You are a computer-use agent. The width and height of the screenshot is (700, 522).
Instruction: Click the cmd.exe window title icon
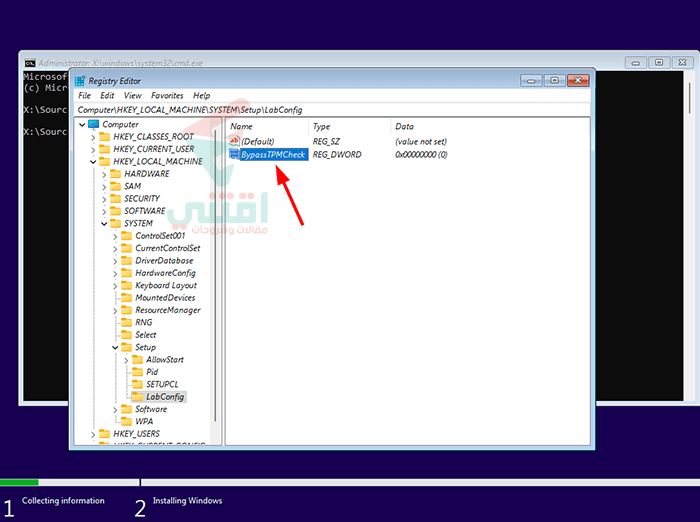(x=30, y=63)
